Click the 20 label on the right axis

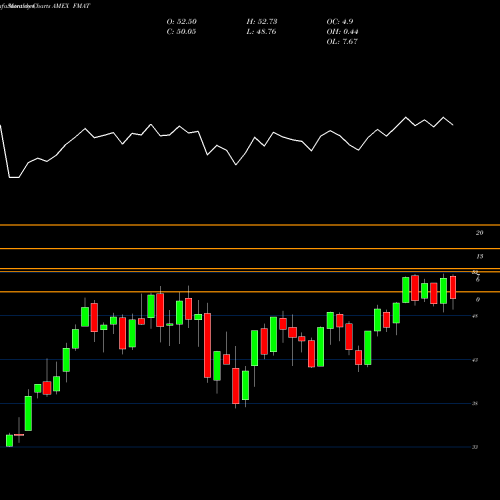[479, 233]
